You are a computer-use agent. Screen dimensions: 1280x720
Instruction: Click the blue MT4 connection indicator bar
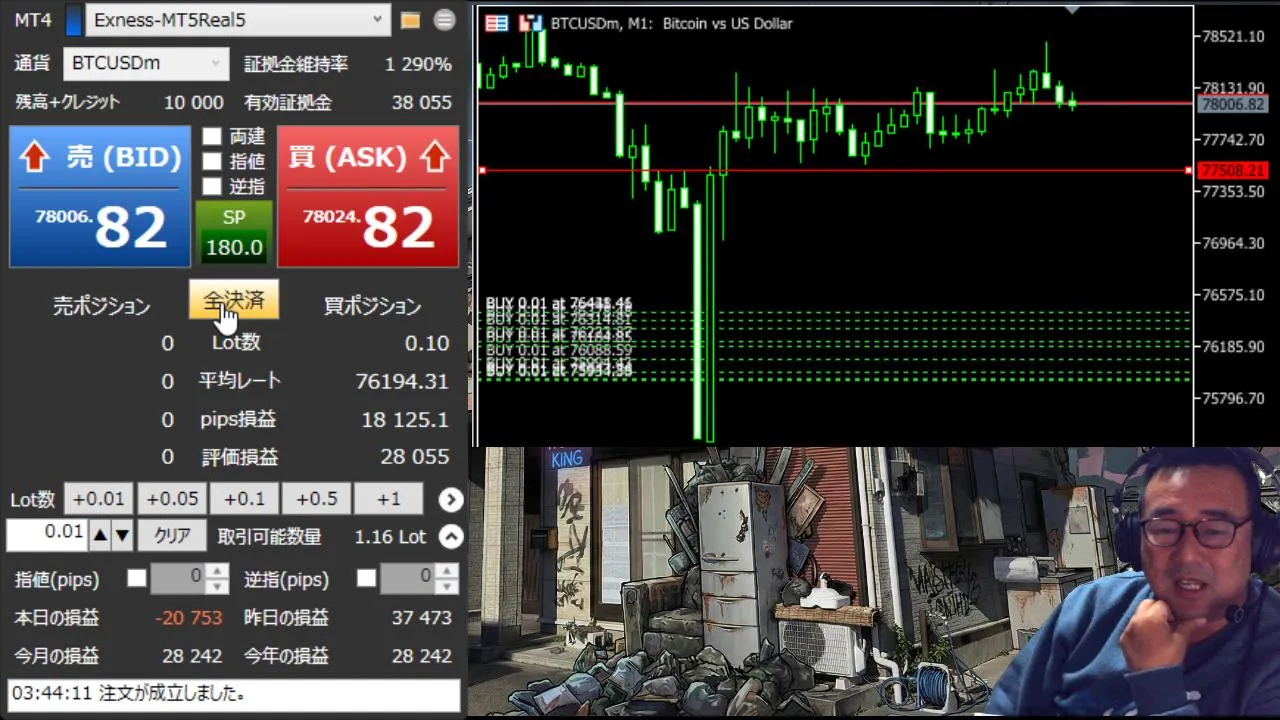(x=73, y=20)
